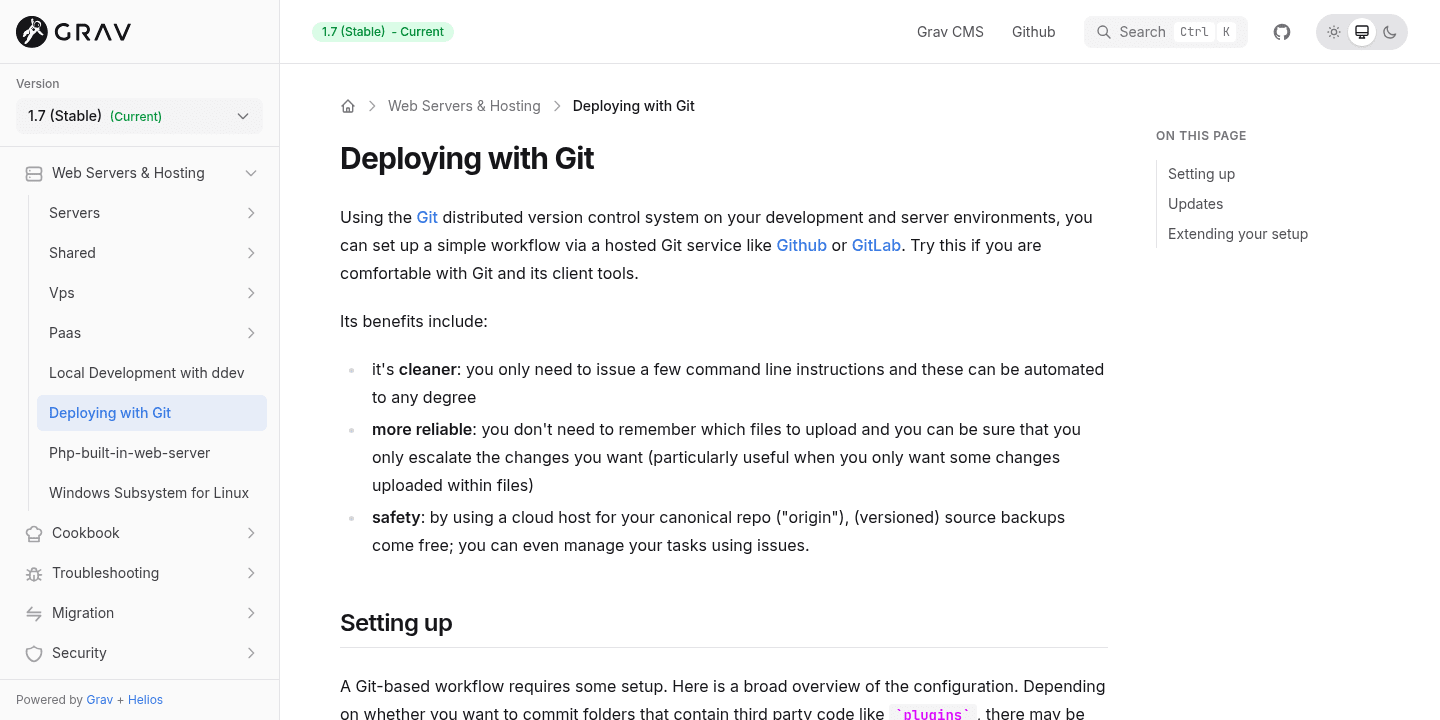The image size is (1440, 720).
Task: Click the Migration arrows icon
Action: (x=33, y=613)
